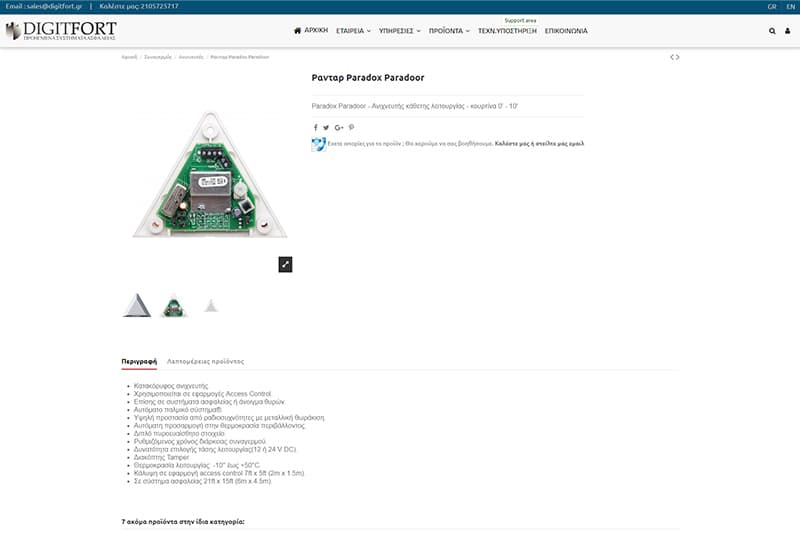
Task: Open the search magnifier icon
Action: point(772,31)
